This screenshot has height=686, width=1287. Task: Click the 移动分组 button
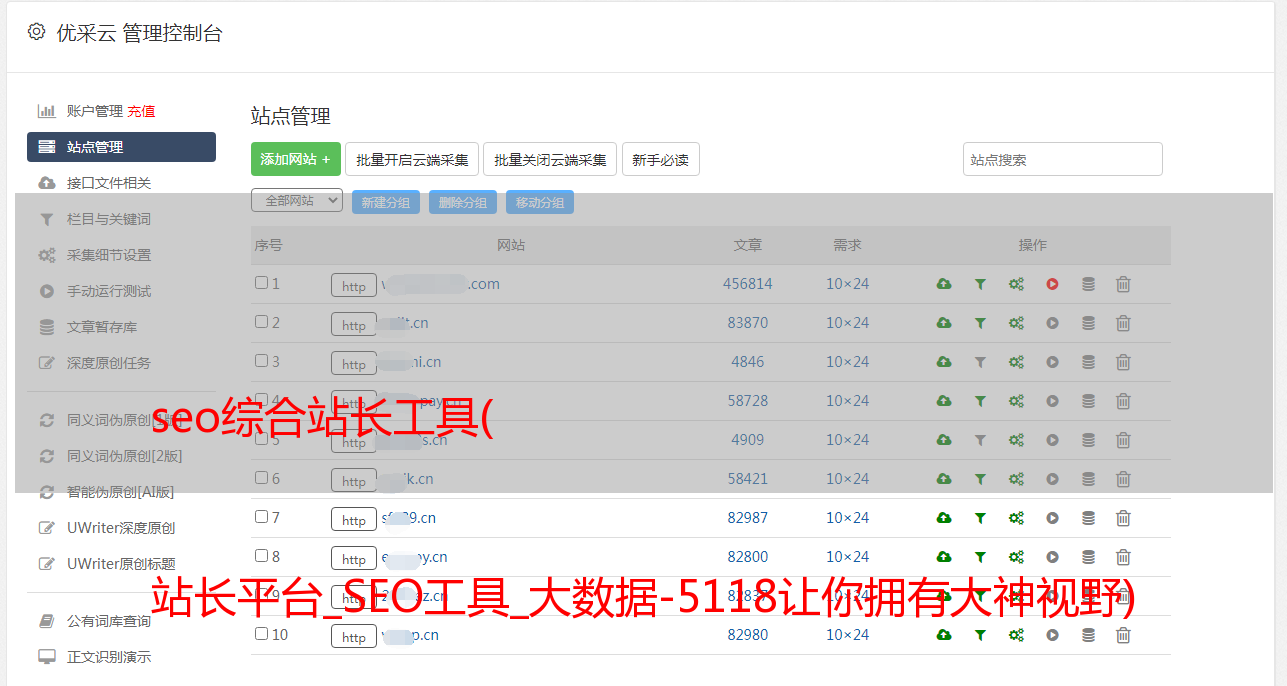(540, 202)
